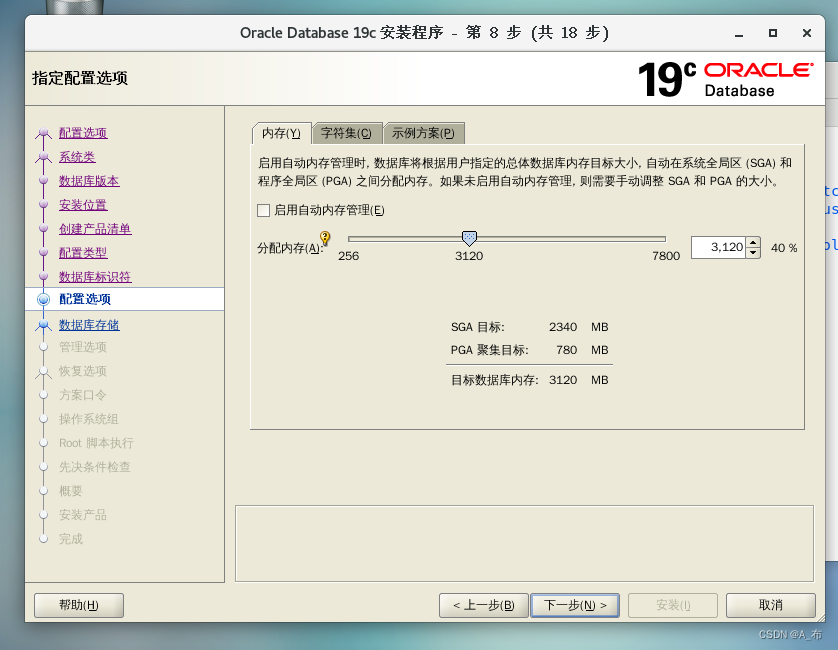Screen dimensions: 838x650
Task: Click the 40 % percentage label
Action: click(x=784, y=248)
